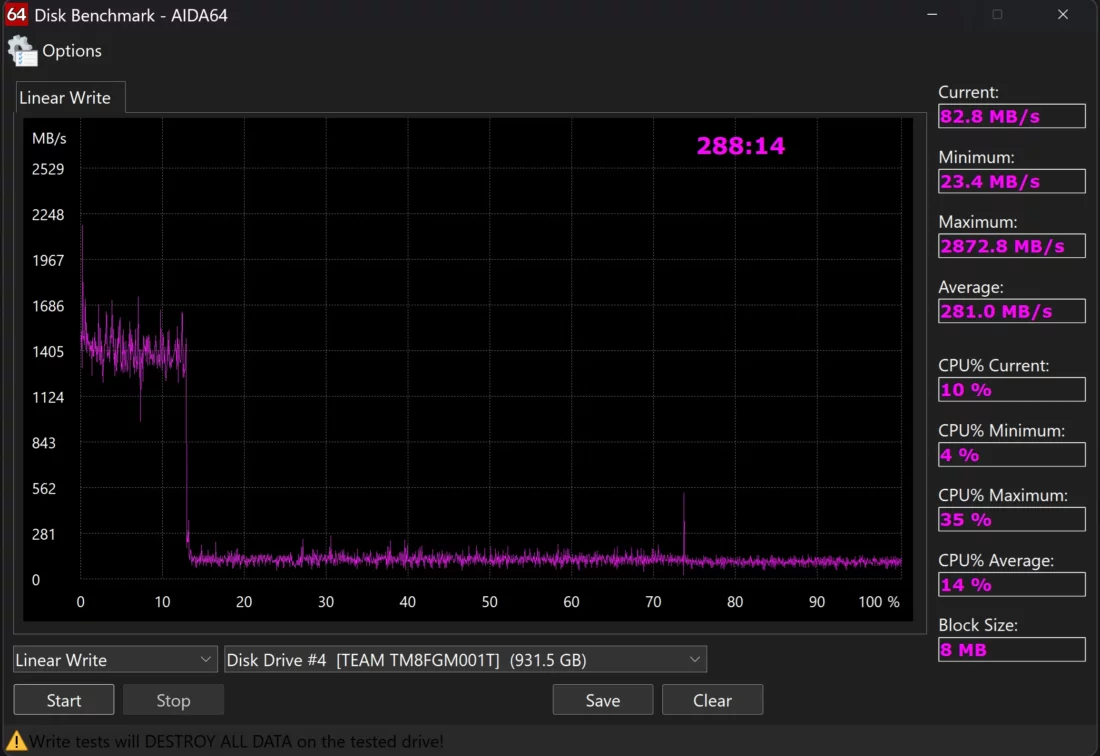The image size is (1100, 756).
Task: Click the MB/s axis label on graph
Action: 49,138
